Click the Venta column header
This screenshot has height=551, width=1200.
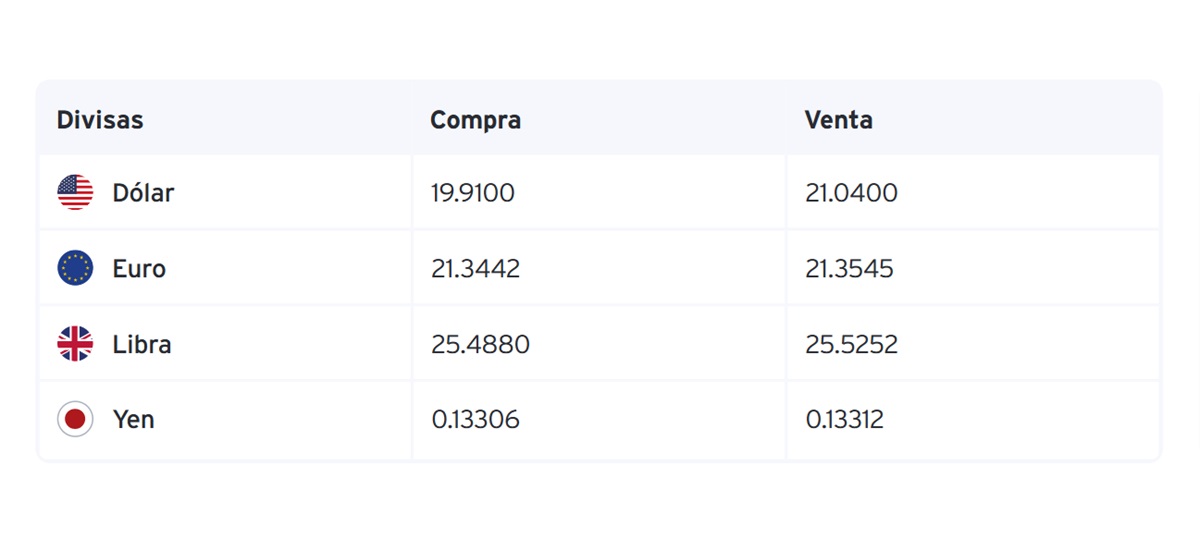tap(839, 120)
